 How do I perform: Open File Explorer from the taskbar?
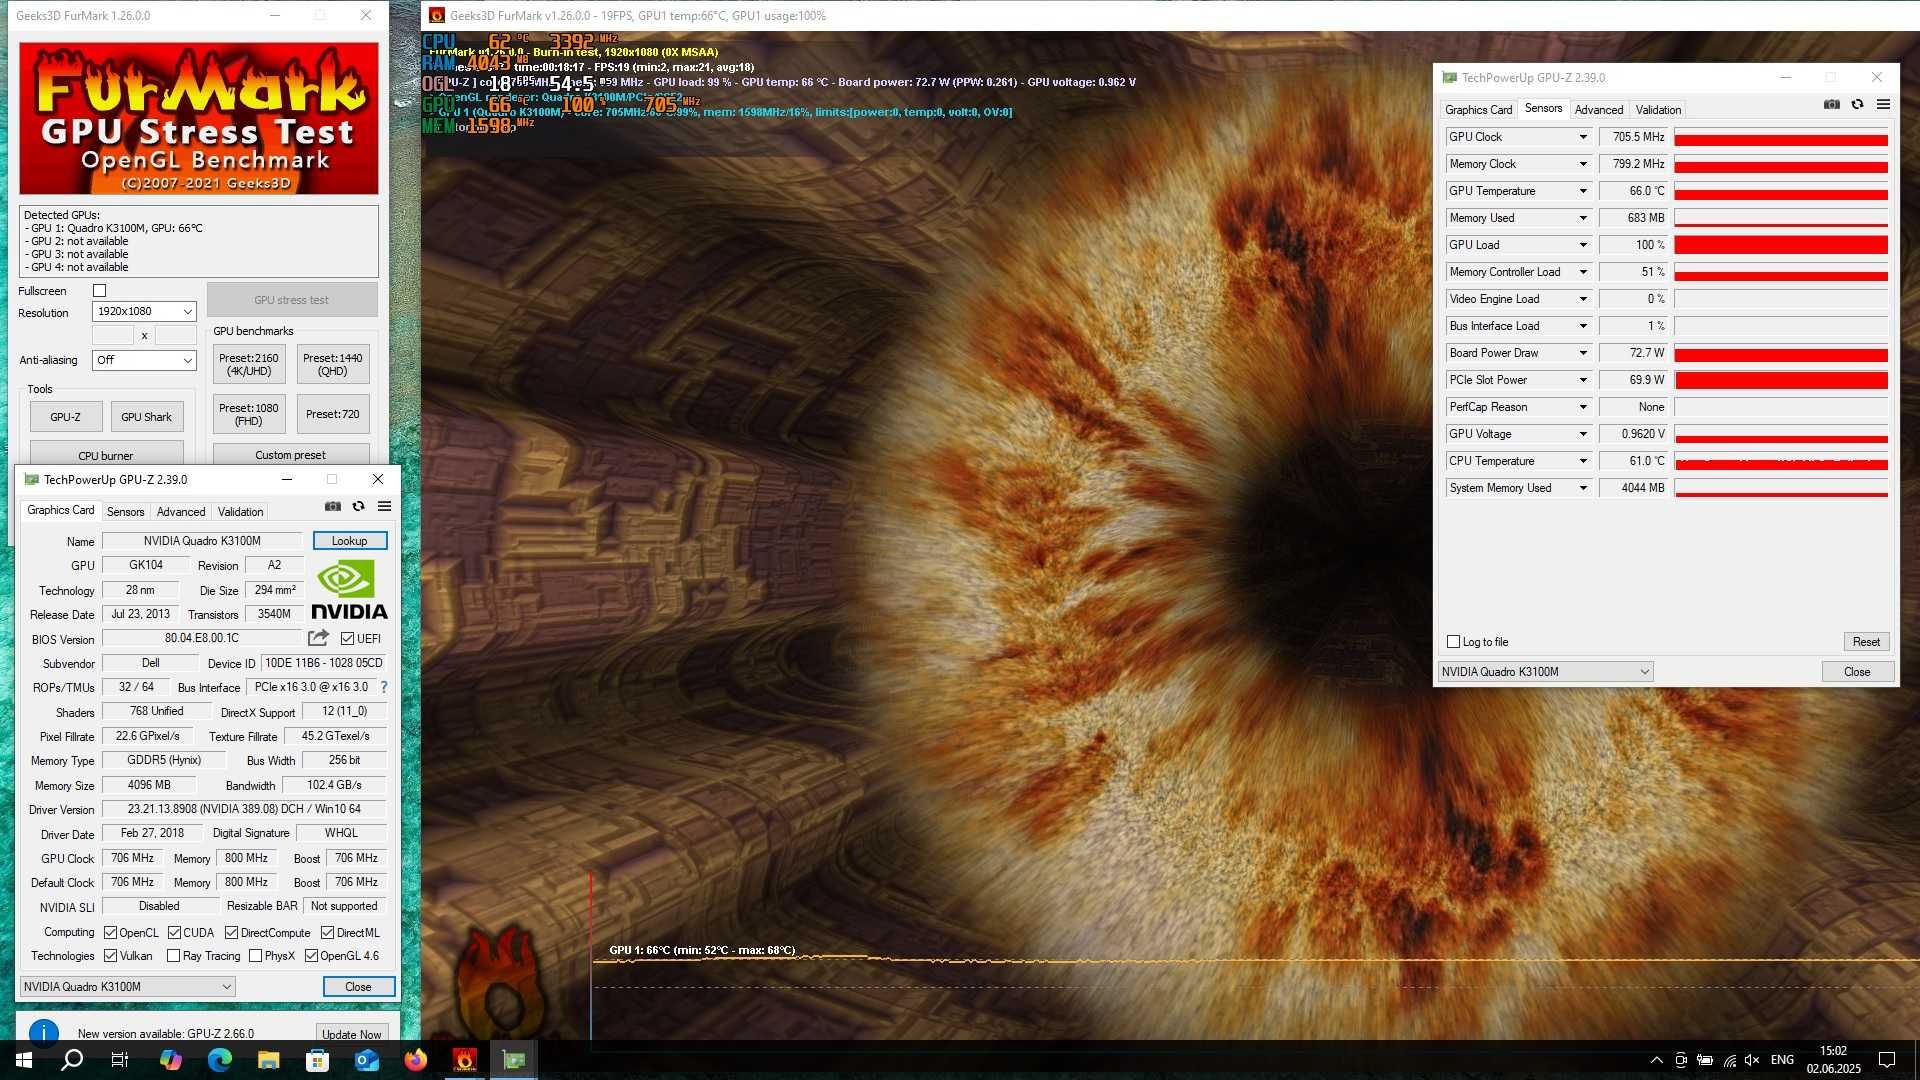(x=268, y=1060)
